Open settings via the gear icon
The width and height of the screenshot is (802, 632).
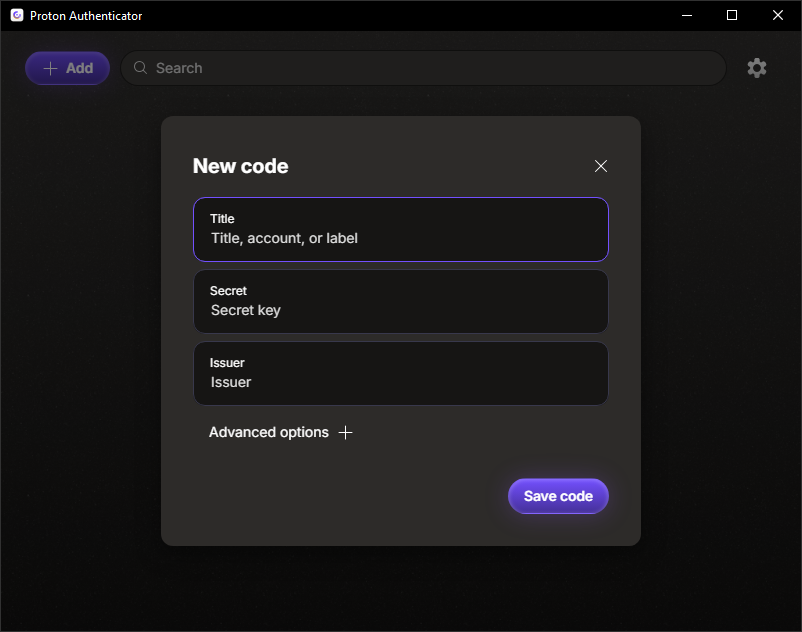pyautogui.click(x=757, y=68)
